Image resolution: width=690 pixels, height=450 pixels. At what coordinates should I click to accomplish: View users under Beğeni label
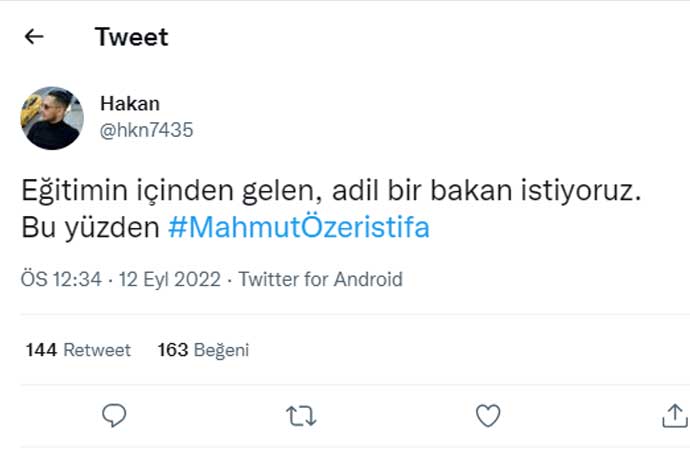222,350
